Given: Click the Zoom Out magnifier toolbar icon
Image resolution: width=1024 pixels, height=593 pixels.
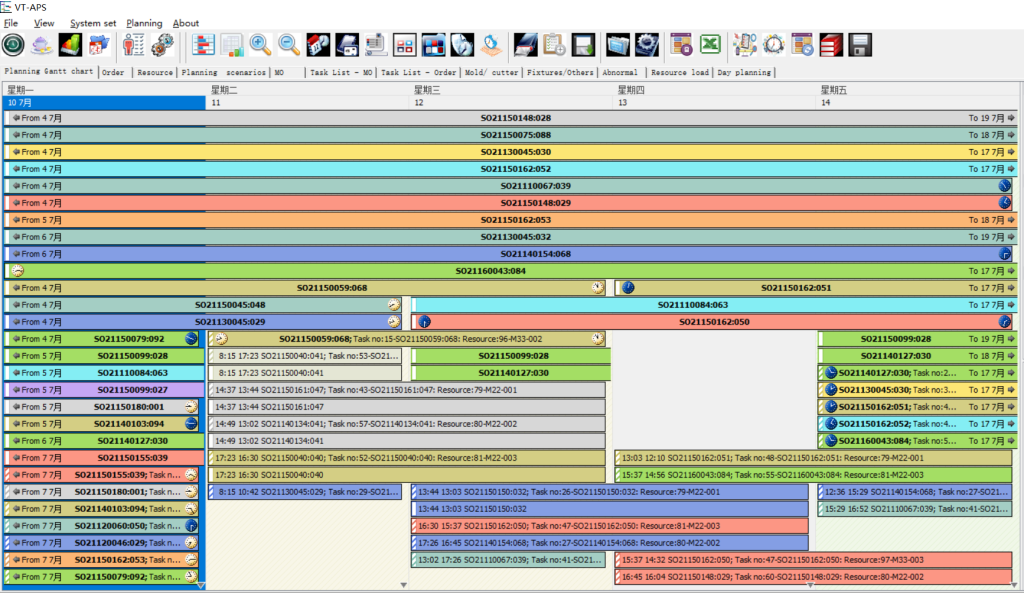Looking at the screenshot, I should (291, 45).
